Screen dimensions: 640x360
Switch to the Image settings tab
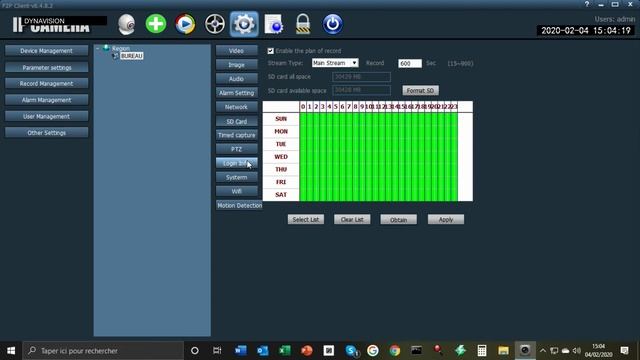tap(236, 65)
